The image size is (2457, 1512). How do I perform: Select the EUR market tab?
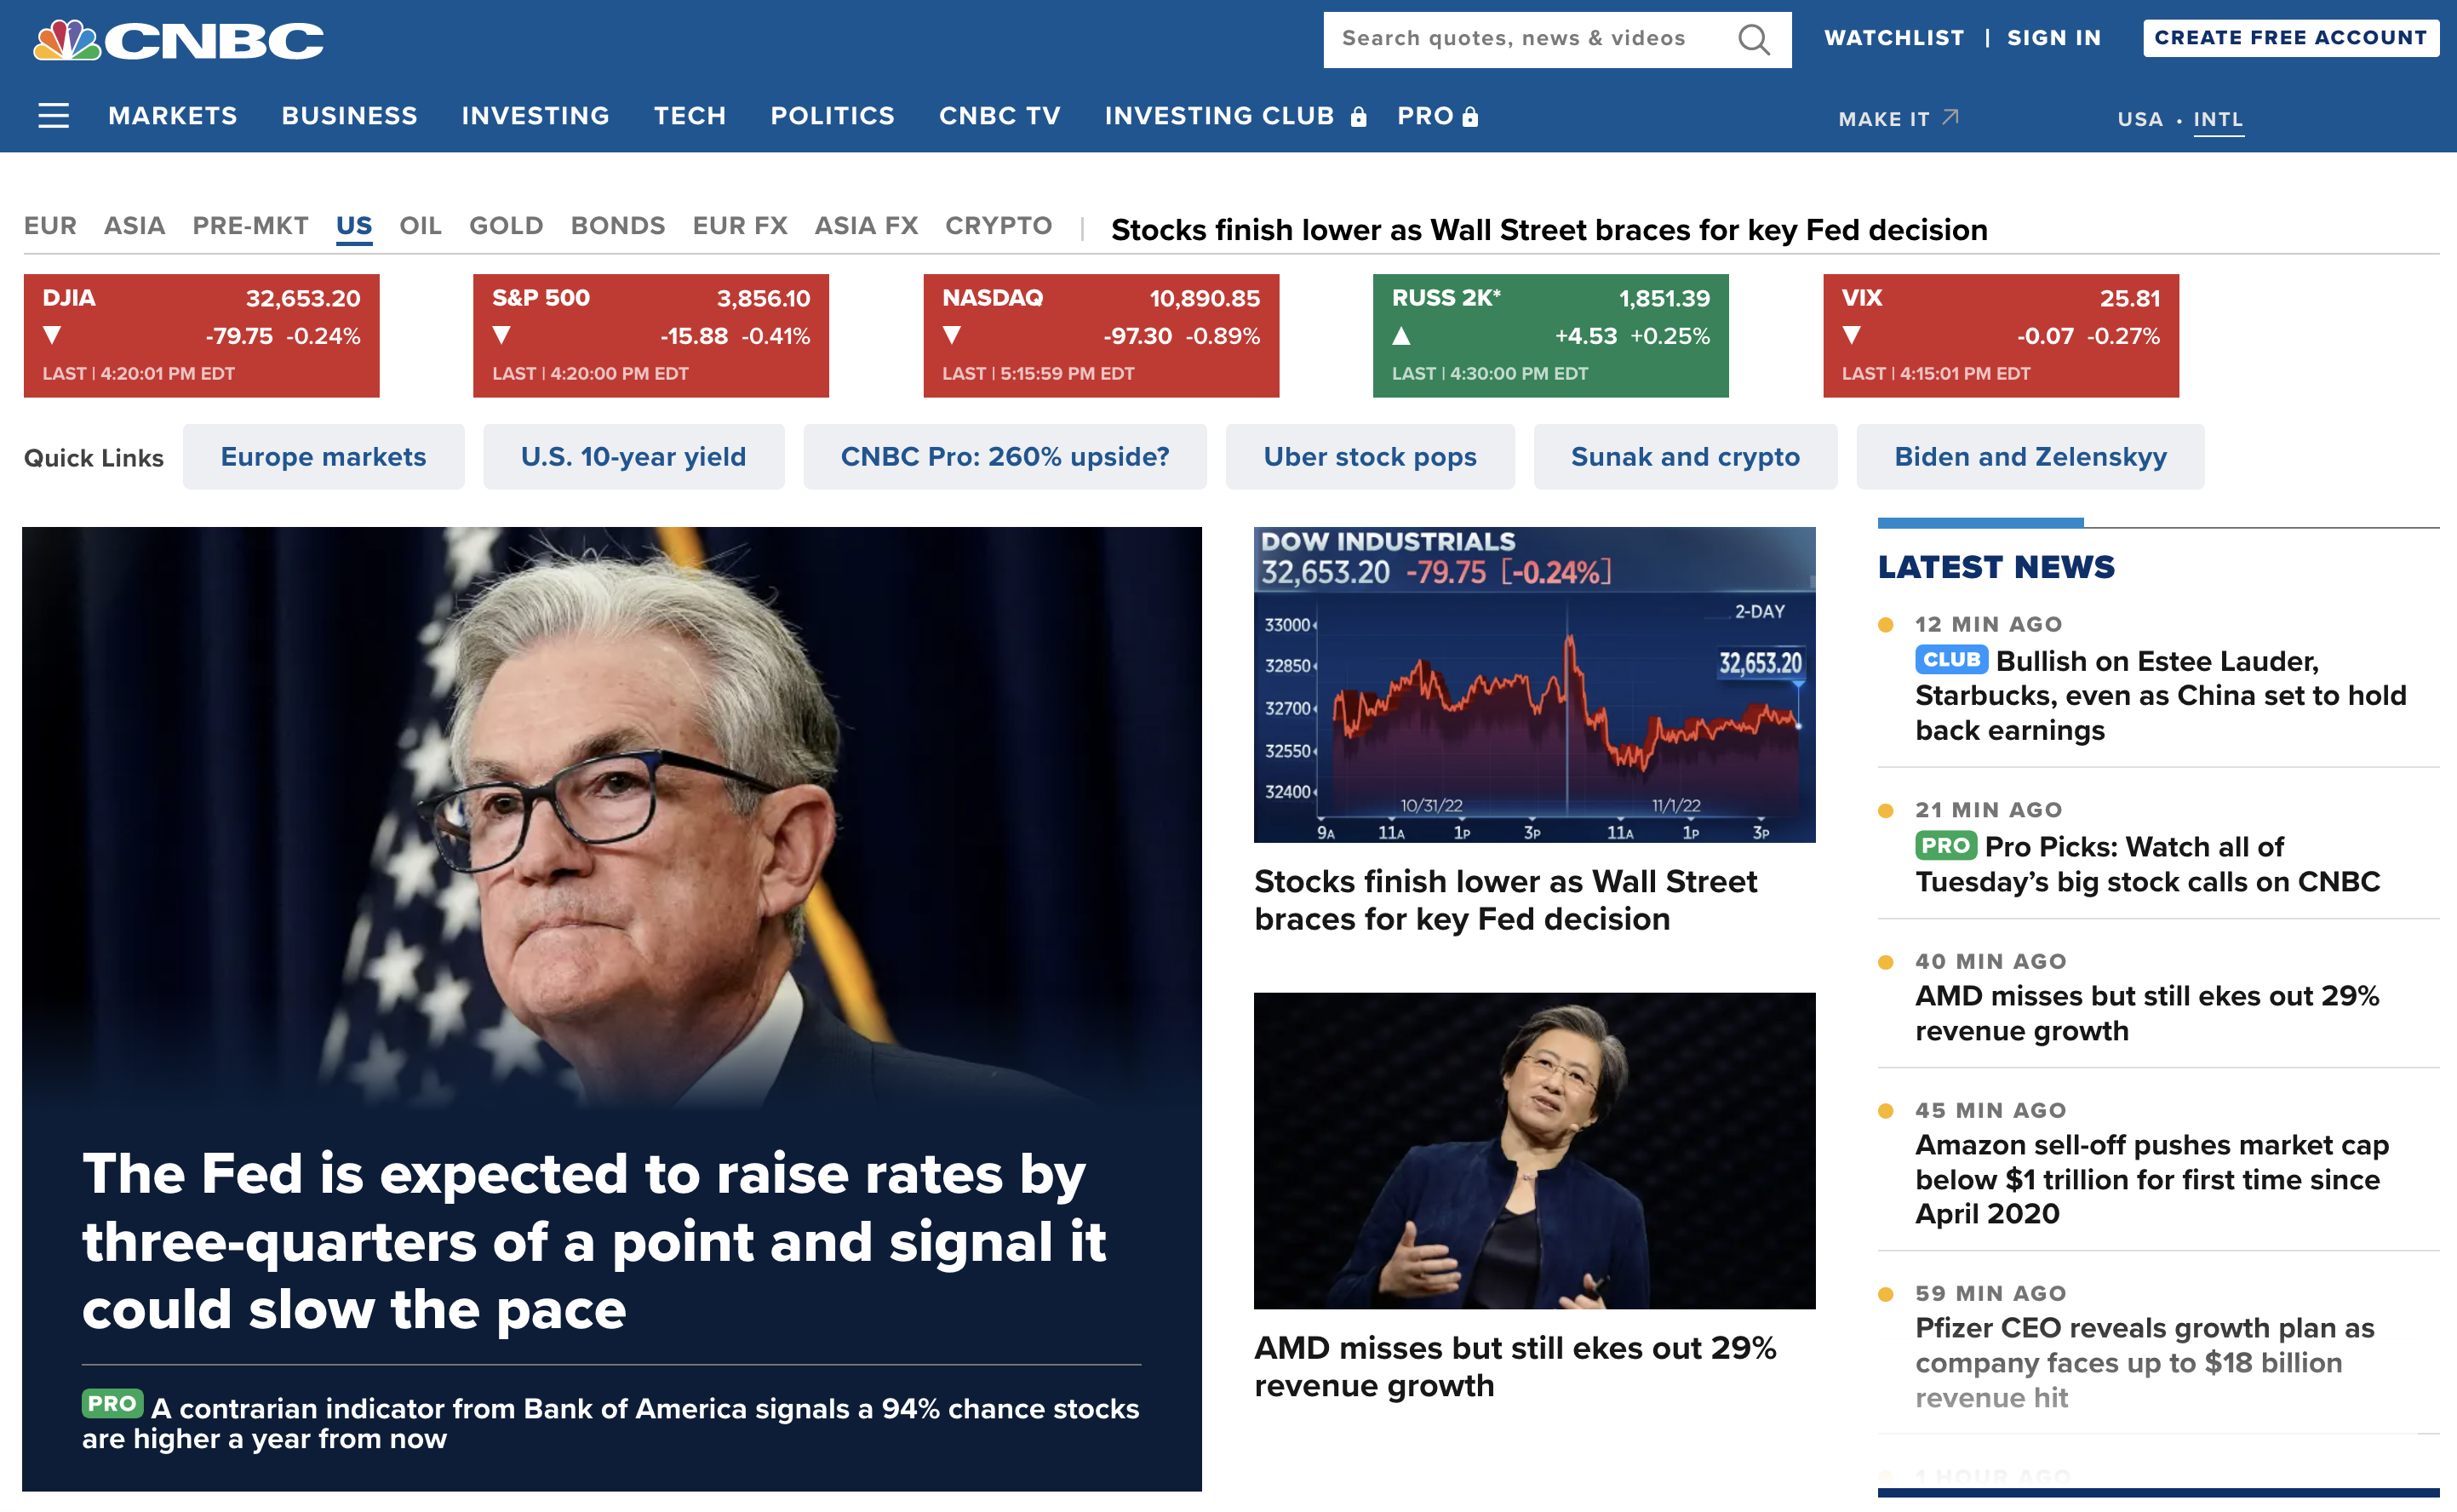pos(50,226)
